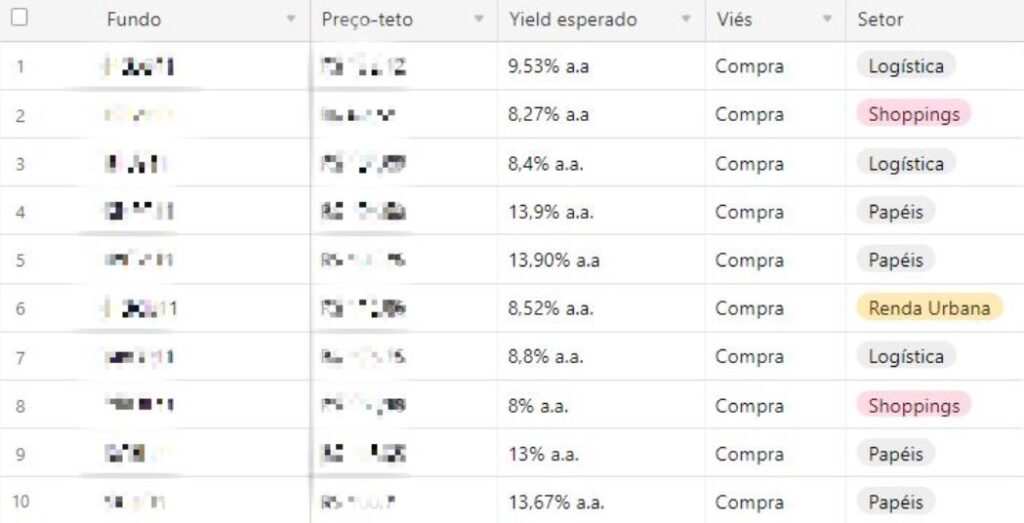The image size is (1024, 523).
Task: Click the Yield esperado header label
Action: click(x=572, y=20)
